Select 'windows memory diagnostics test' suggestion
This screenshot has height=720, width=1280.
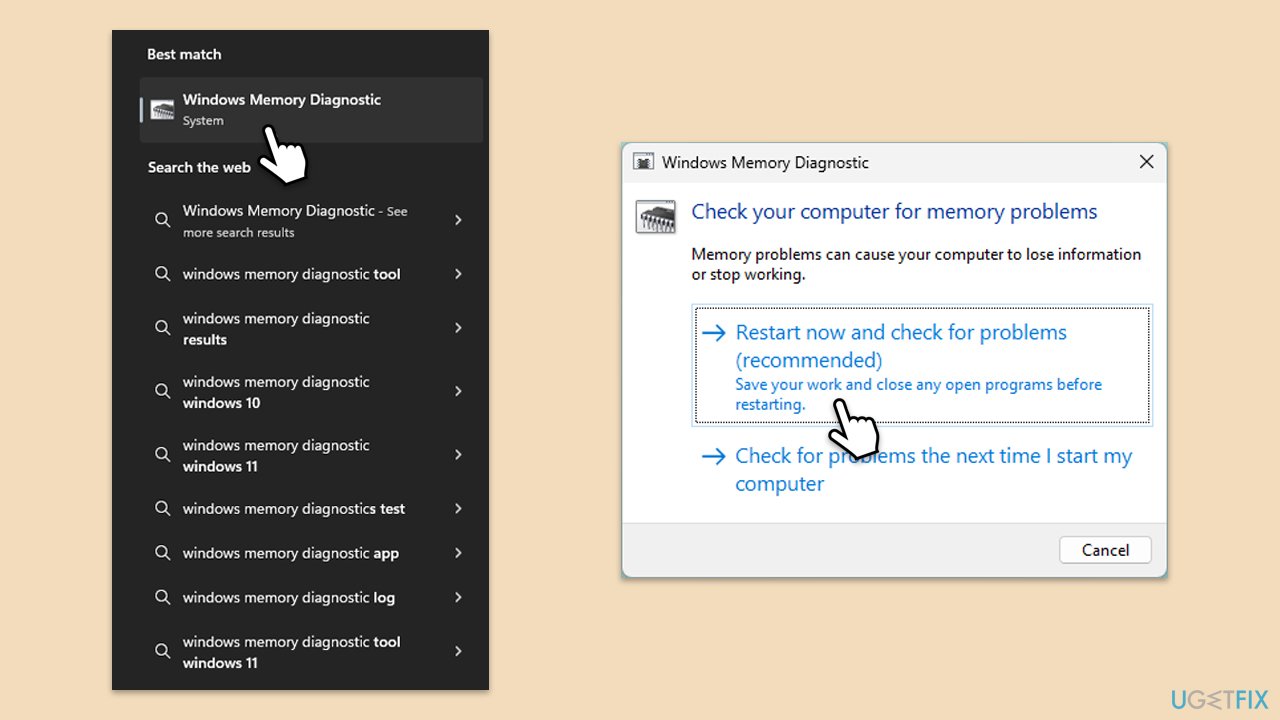[x=311, y=509]
